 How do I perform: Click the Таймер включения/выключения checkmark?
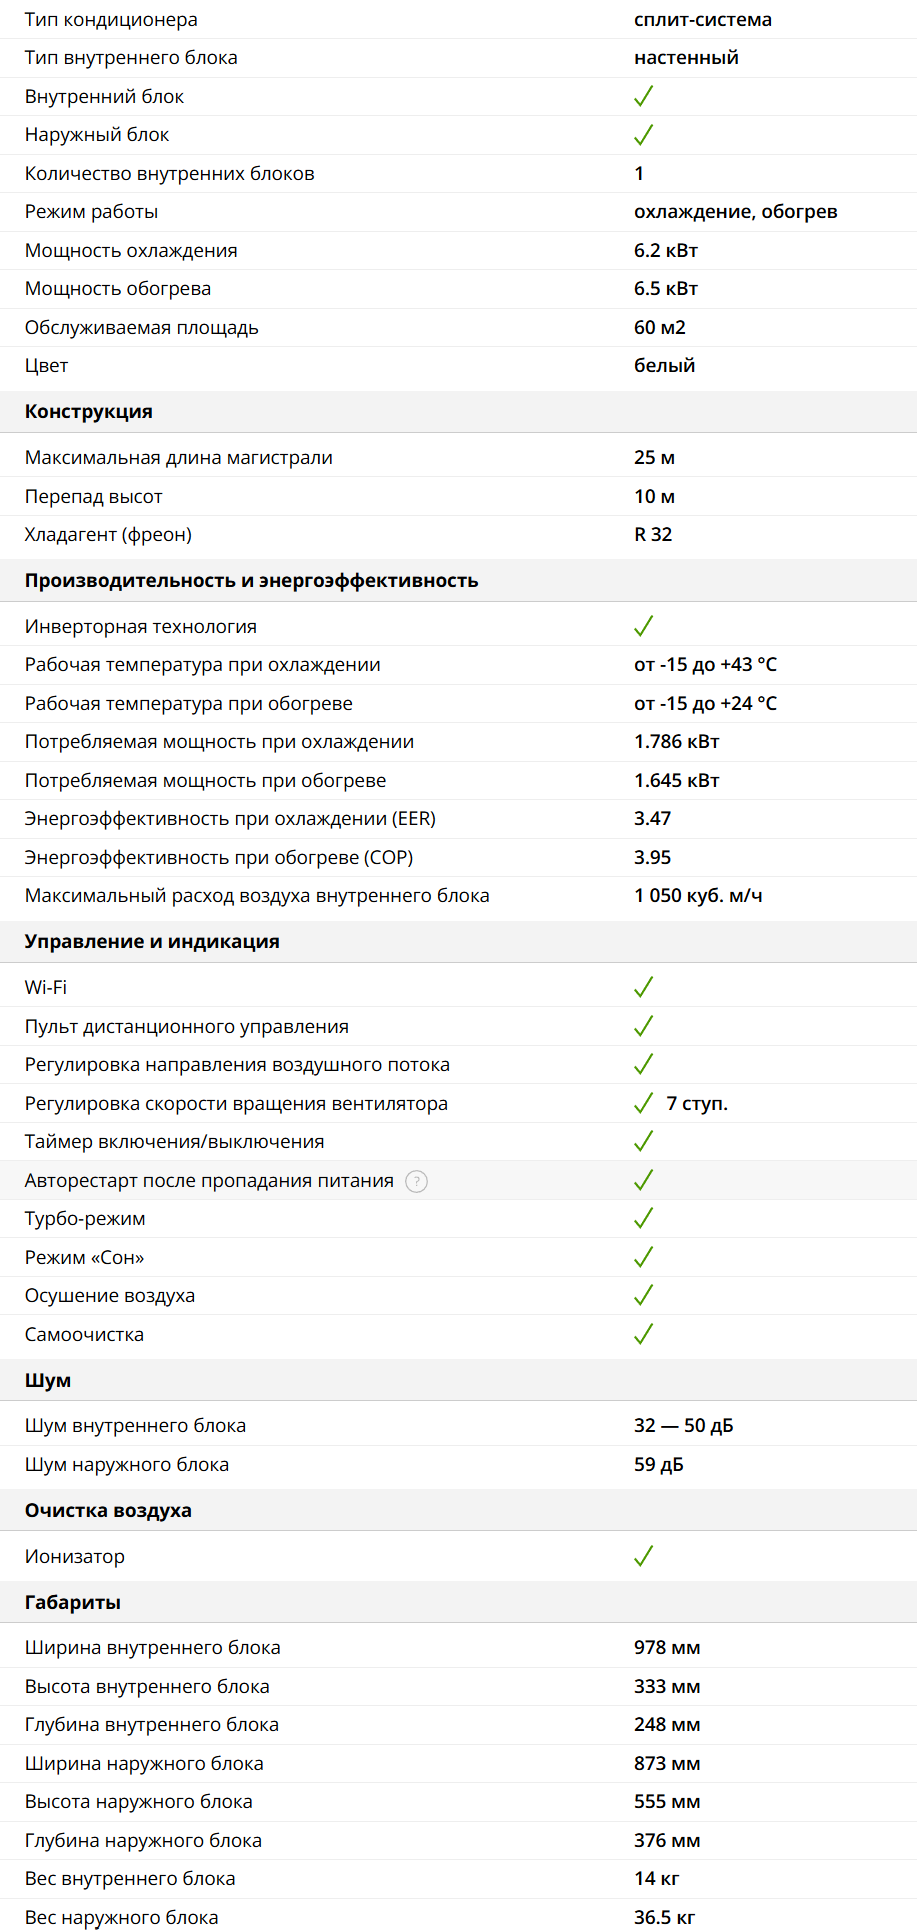643,1141
